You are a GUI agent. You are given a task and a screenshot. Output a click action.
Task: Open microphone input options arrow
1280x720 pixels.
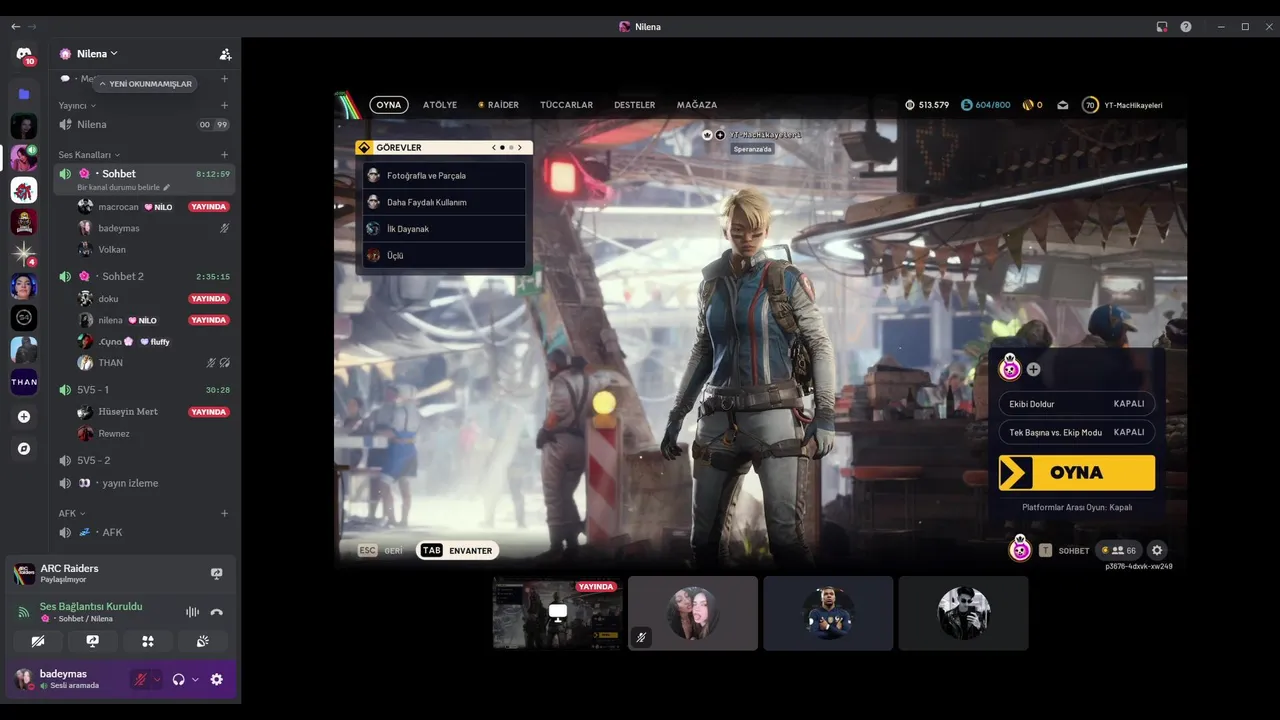click(x=157, y=679)
